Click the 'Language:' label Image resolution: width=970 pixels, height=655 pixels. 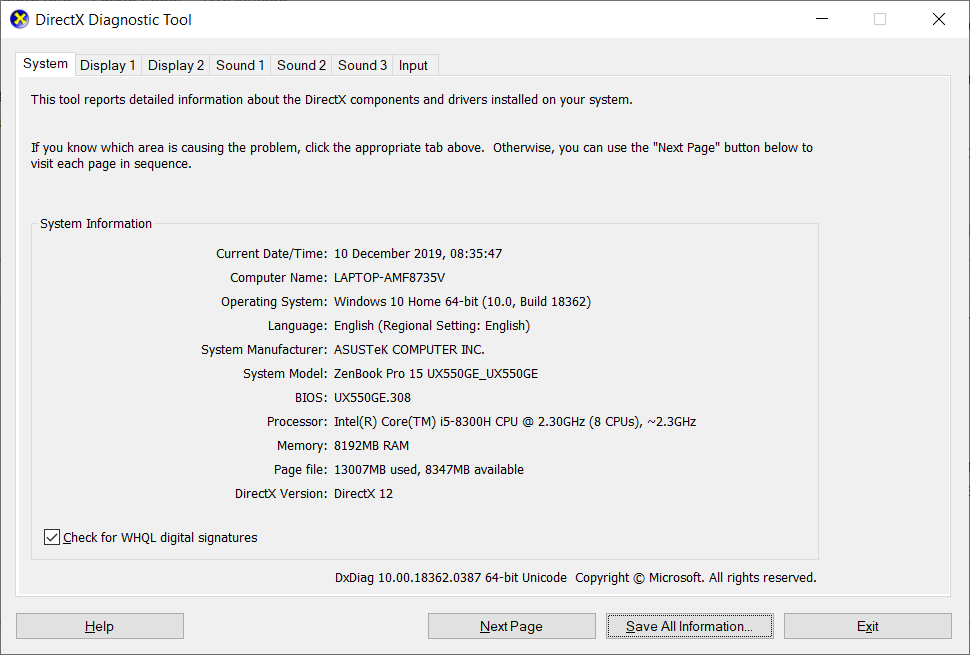(x=298, y=326)
